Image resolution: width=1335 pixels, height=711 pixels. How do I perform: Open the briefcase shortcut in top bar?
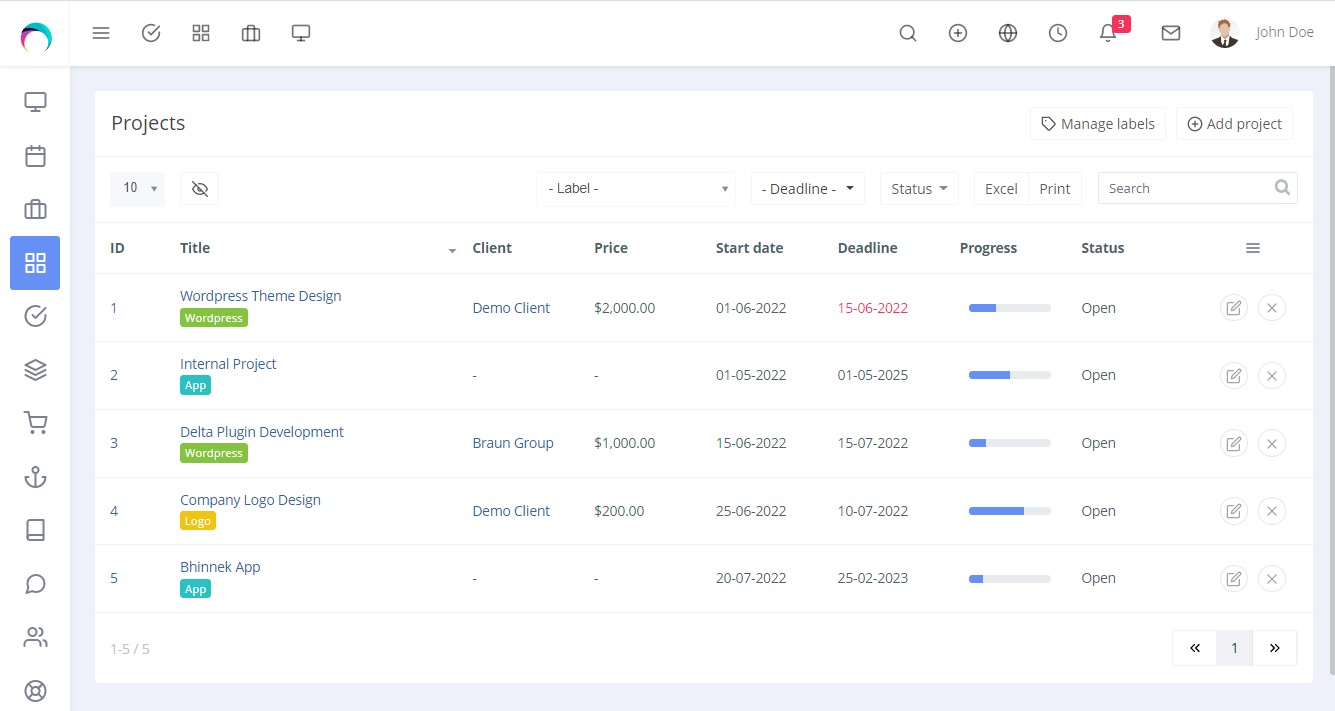click(x=251, y=33)
